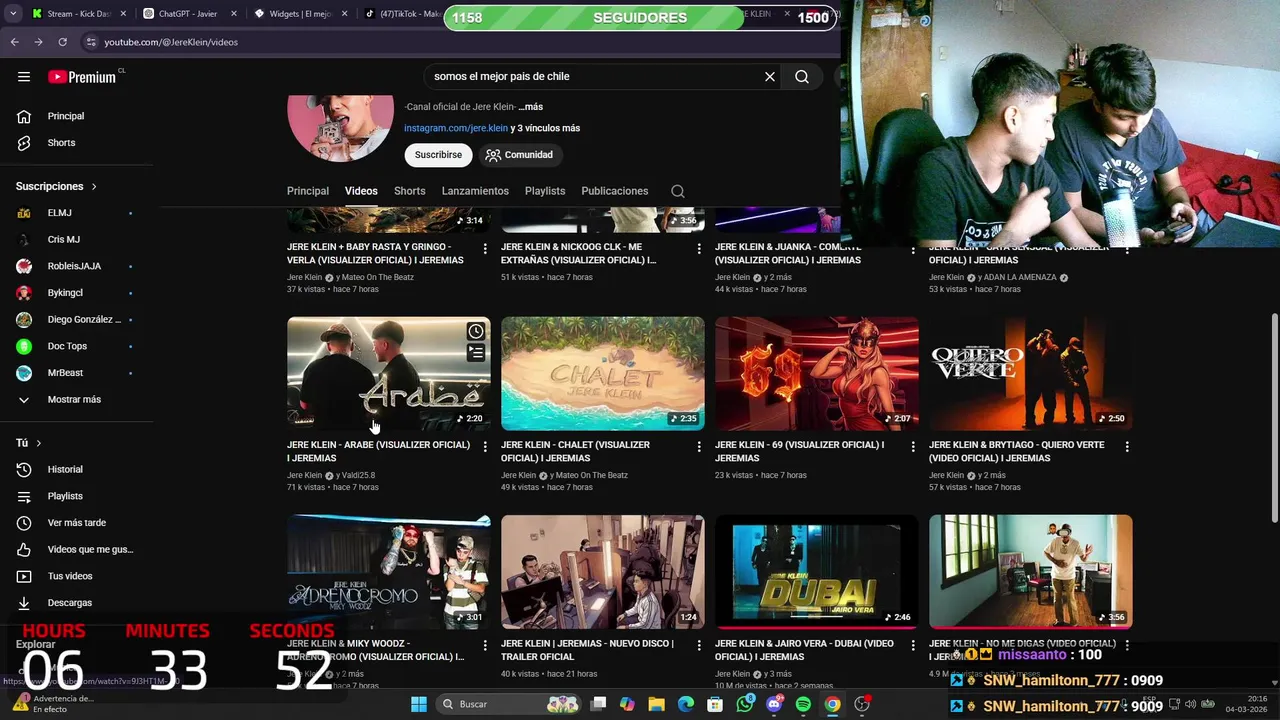Open the instagram.com/jere.klein link
The height and width of the screenshot is (720, 1280).
coord(456,128)
